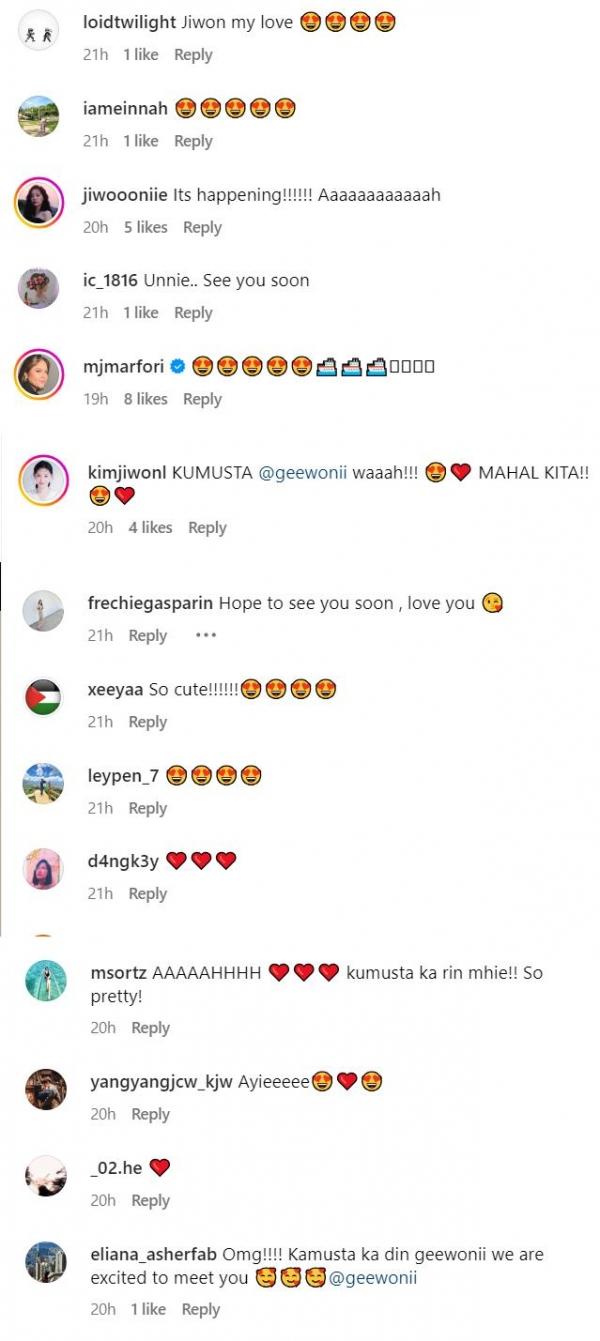
Task: Reply to leypen_7's comment
Action: pos(147,808)
